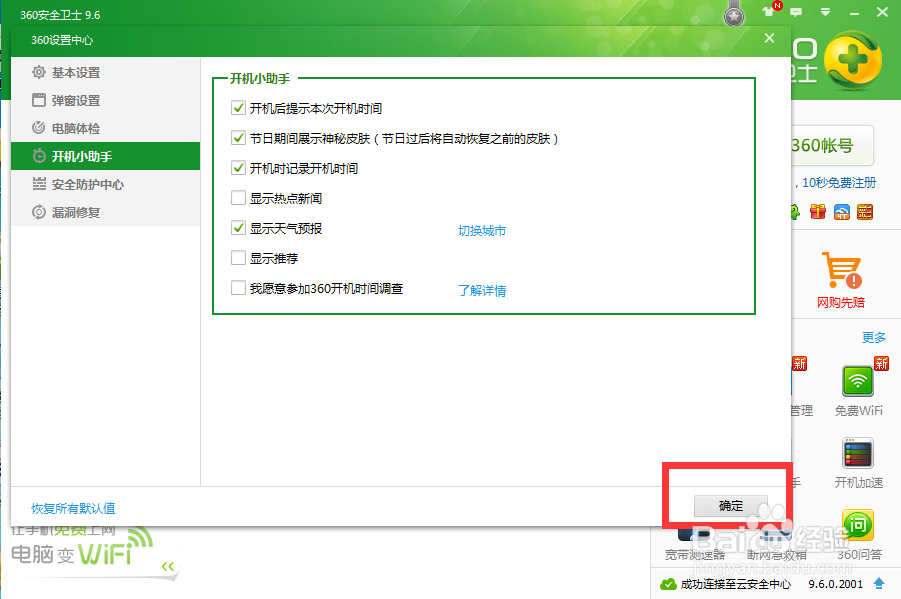Click the 确定 button
This screenshot has width=901, height=599.
[730, 506]
